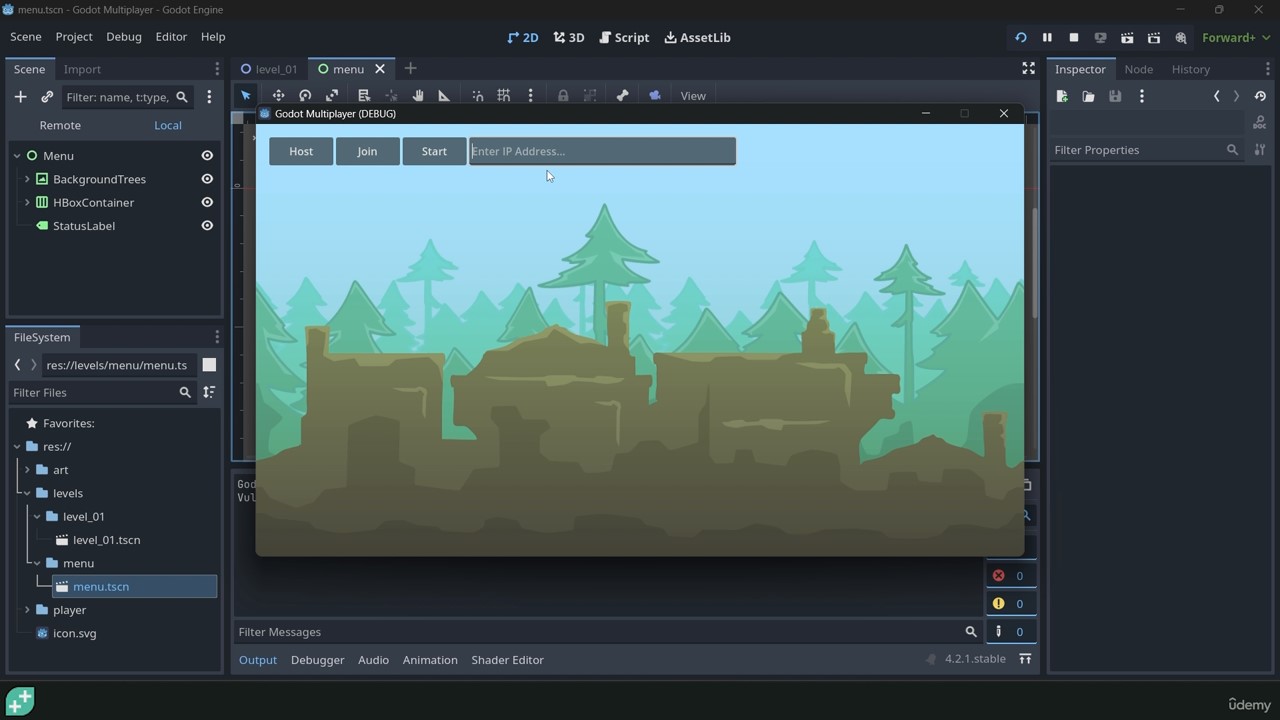Create new resource in Inspector
1280x720 pixels.
pos(1062,96)
